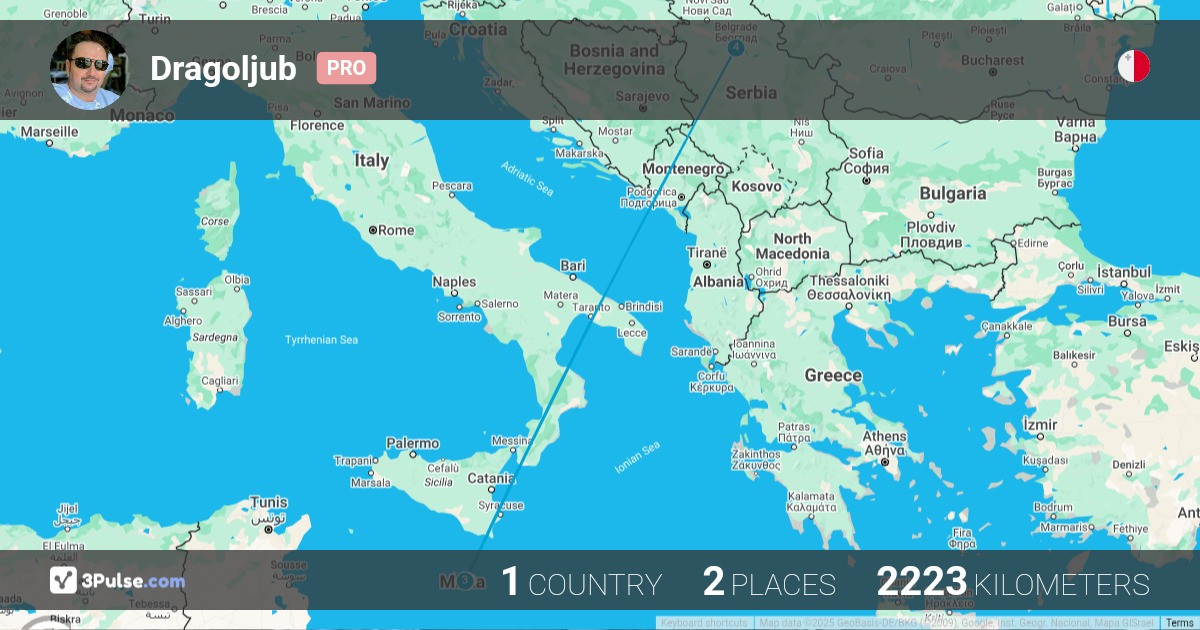
Task: Click the 2 PLACES statistic
Action: point(769,582)
